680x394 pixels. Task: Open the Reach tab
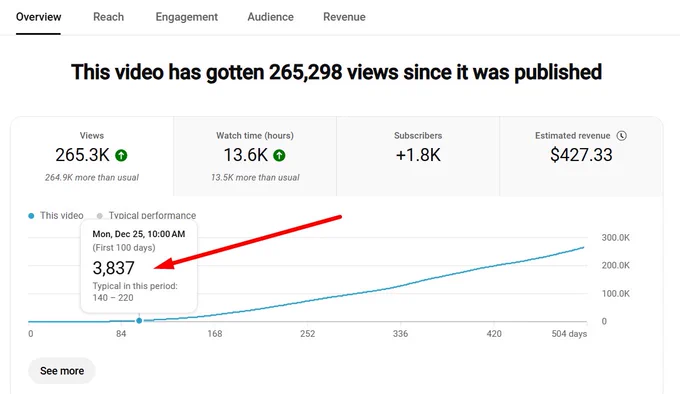(x=108, y=17)
